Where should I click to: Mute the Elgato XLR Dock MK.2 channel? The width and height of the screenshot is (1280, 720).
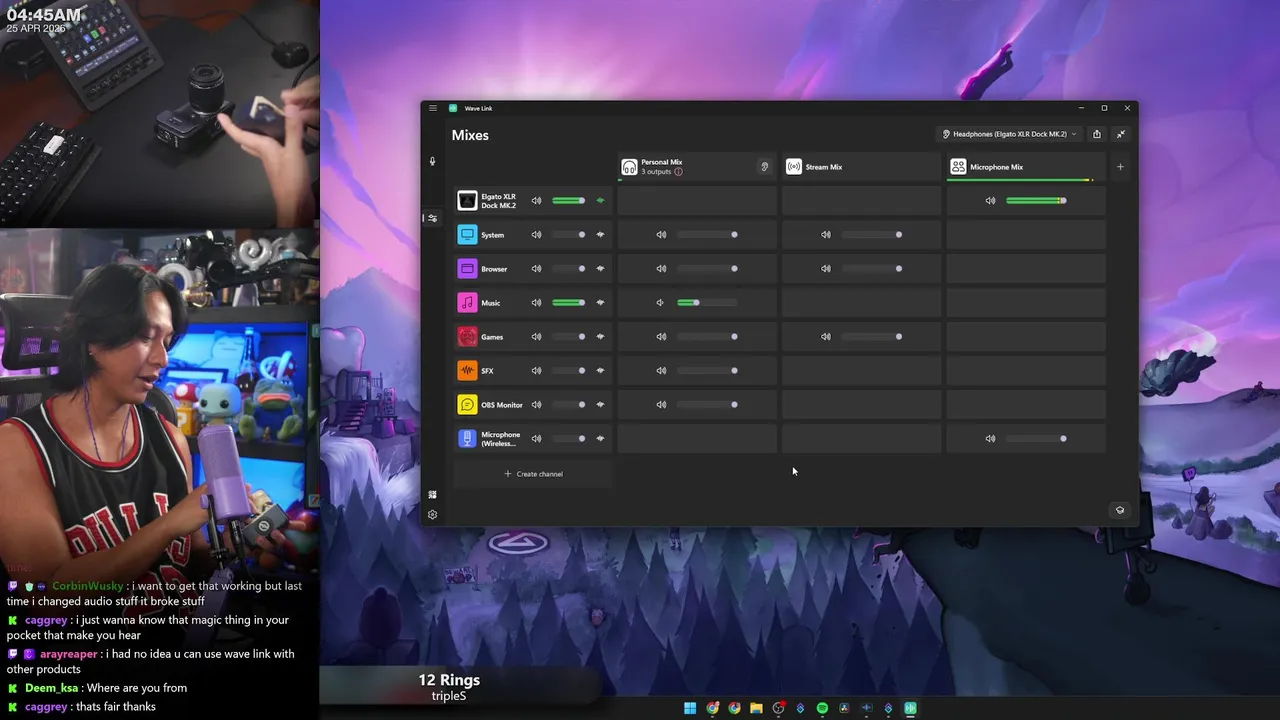click(x=536, y=201)
